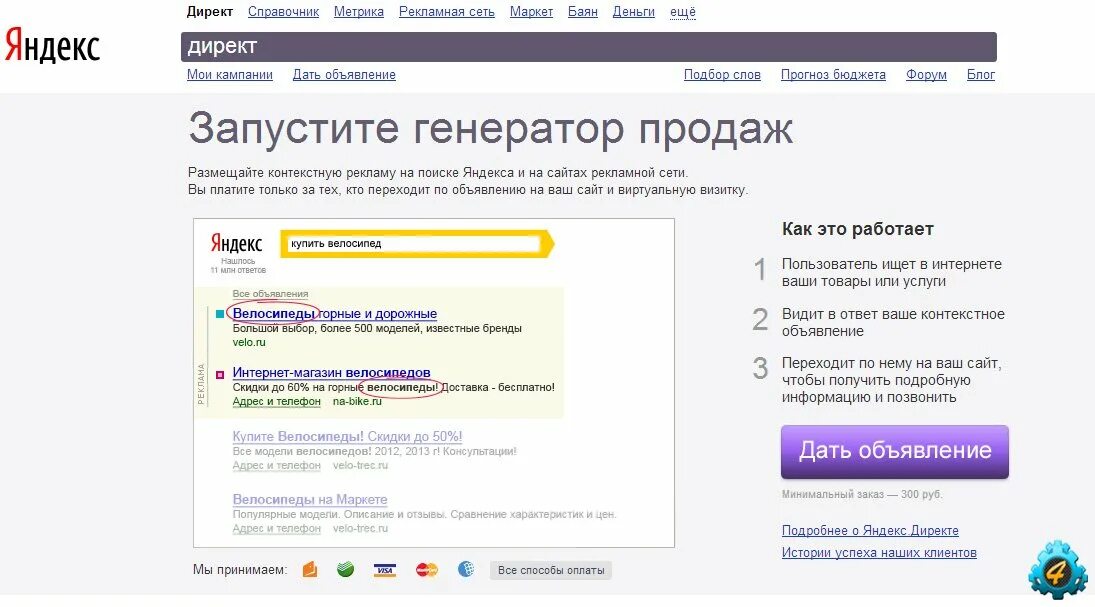The image size is (1095, 607).
Task: Open Подробнее о Яндекс.Директе link
Action: tap(870, 531)
